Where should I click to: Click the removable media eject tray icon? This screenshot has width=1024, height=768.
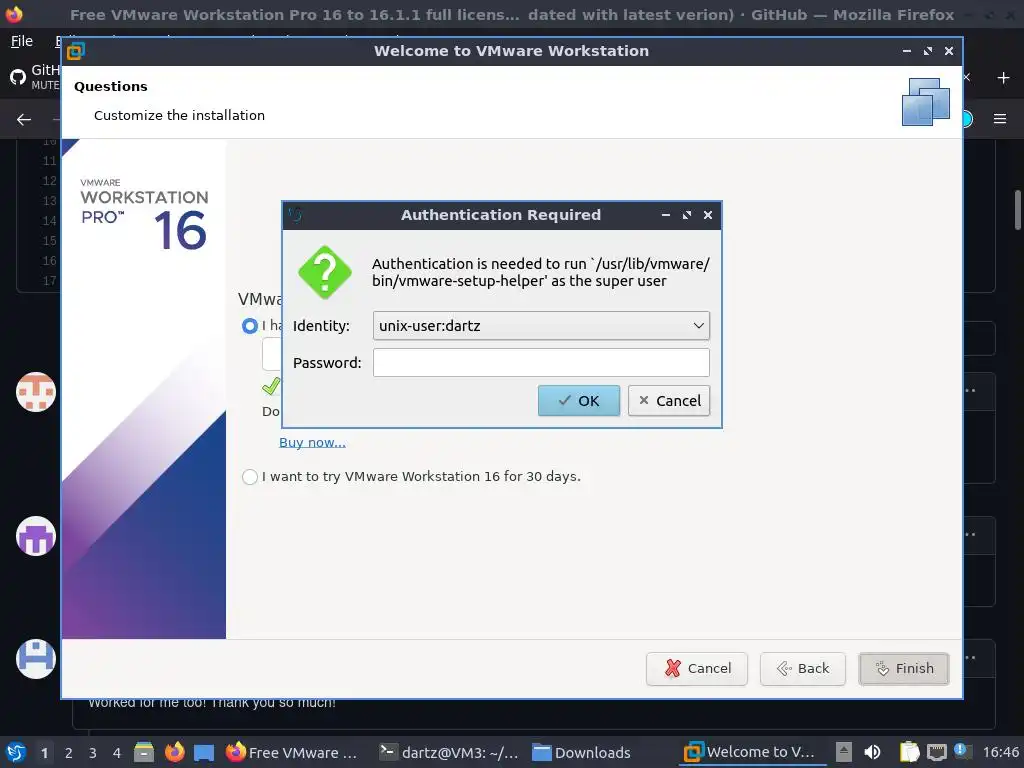point(844,752)
